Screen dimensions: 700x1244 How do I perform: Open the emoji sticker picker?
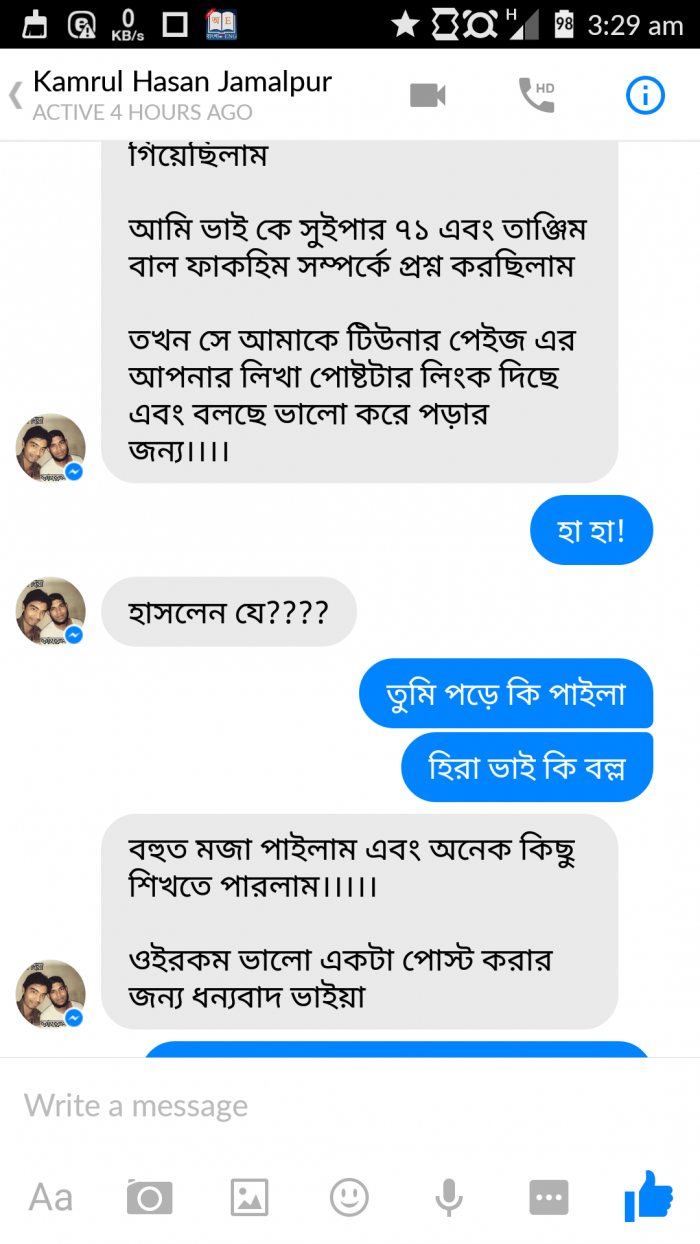click(349, 1197)
